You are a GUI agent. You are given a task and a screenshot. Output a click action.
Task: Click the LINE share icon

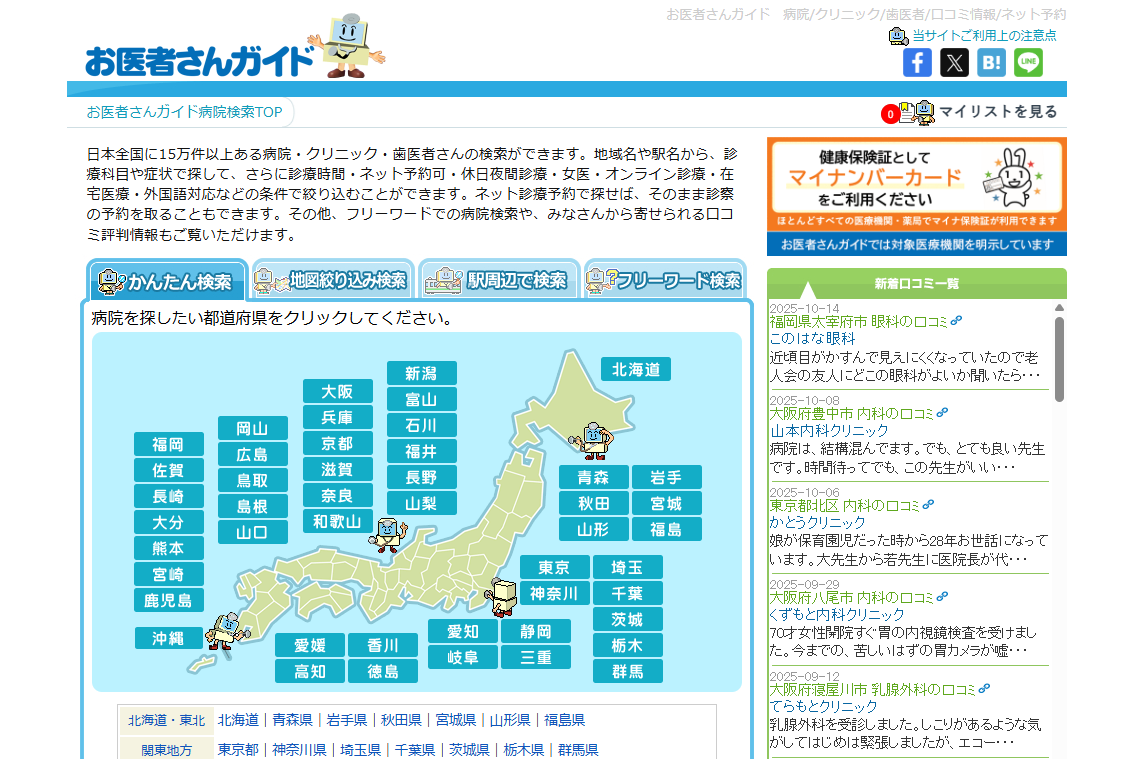(1028, 62)
